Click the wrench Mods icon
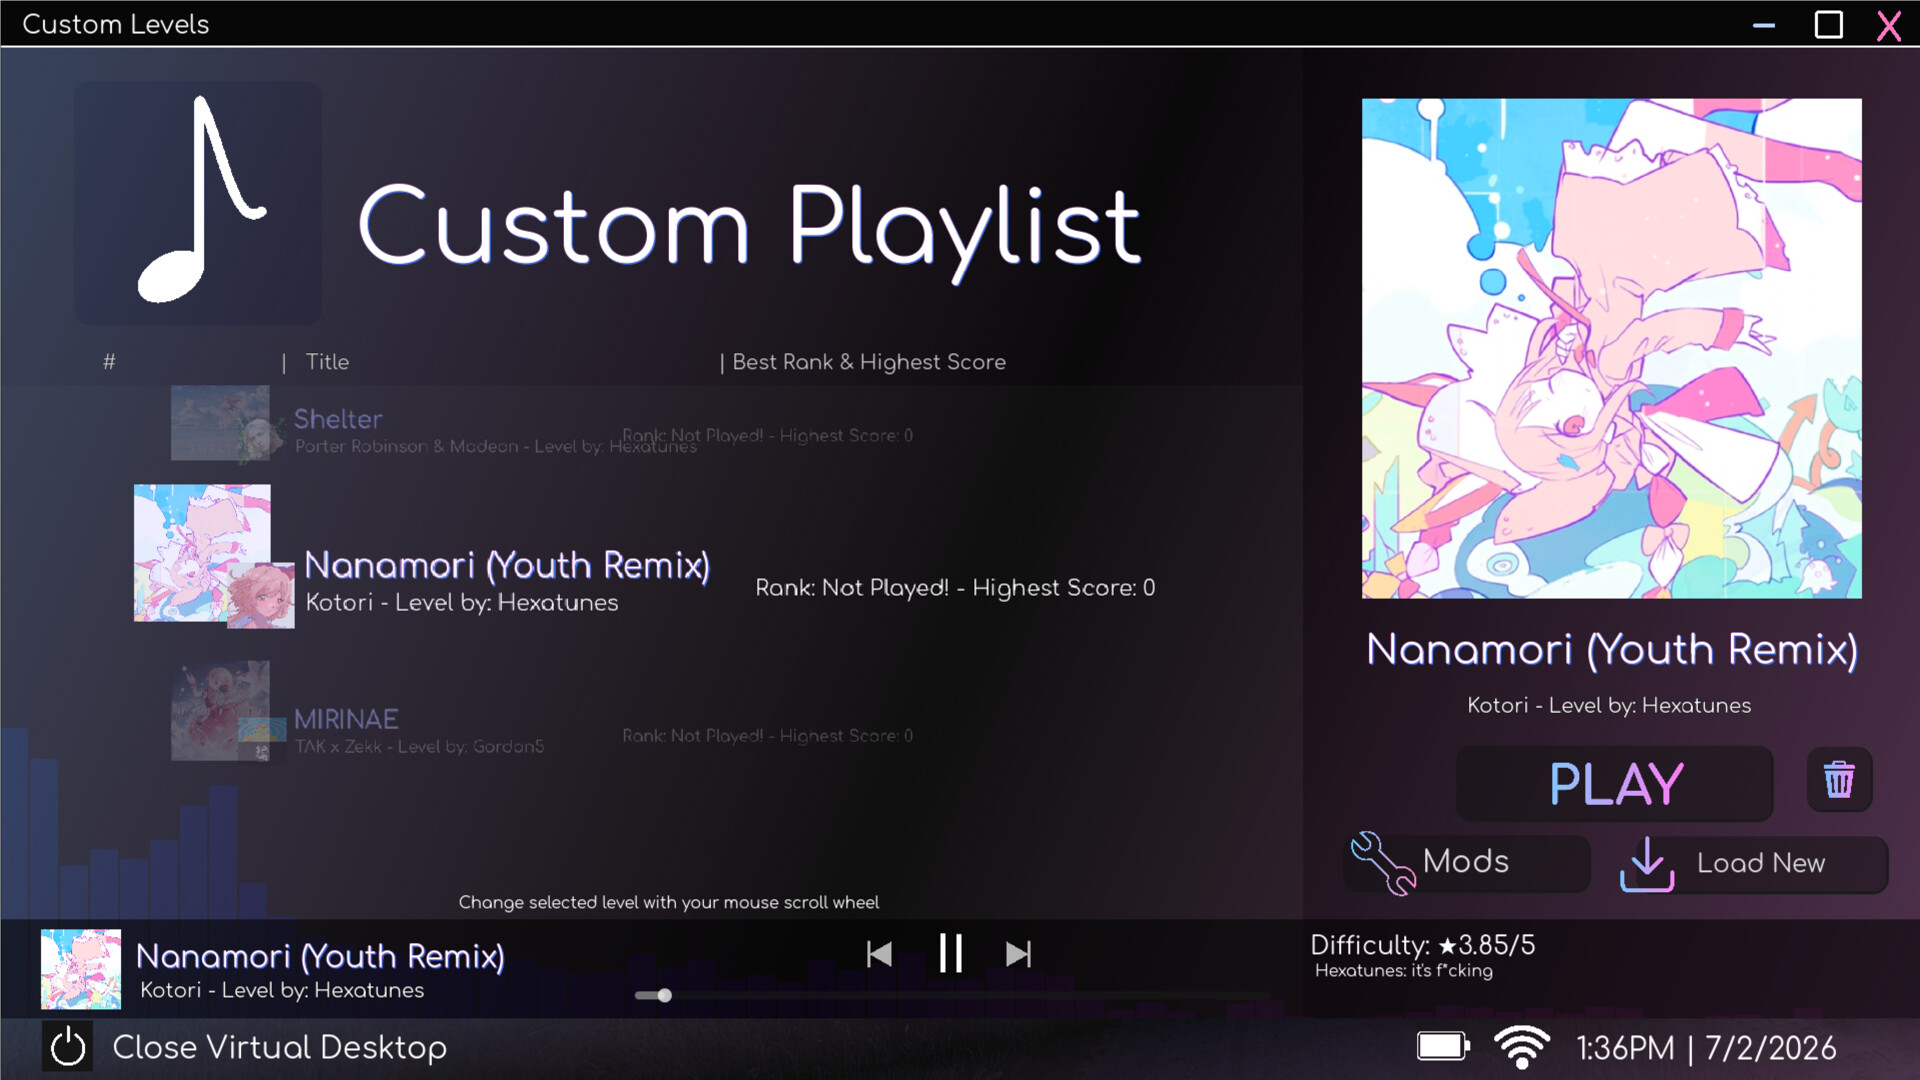Viewport: 1920px width, 1080px height. (x=1383, y=862)
